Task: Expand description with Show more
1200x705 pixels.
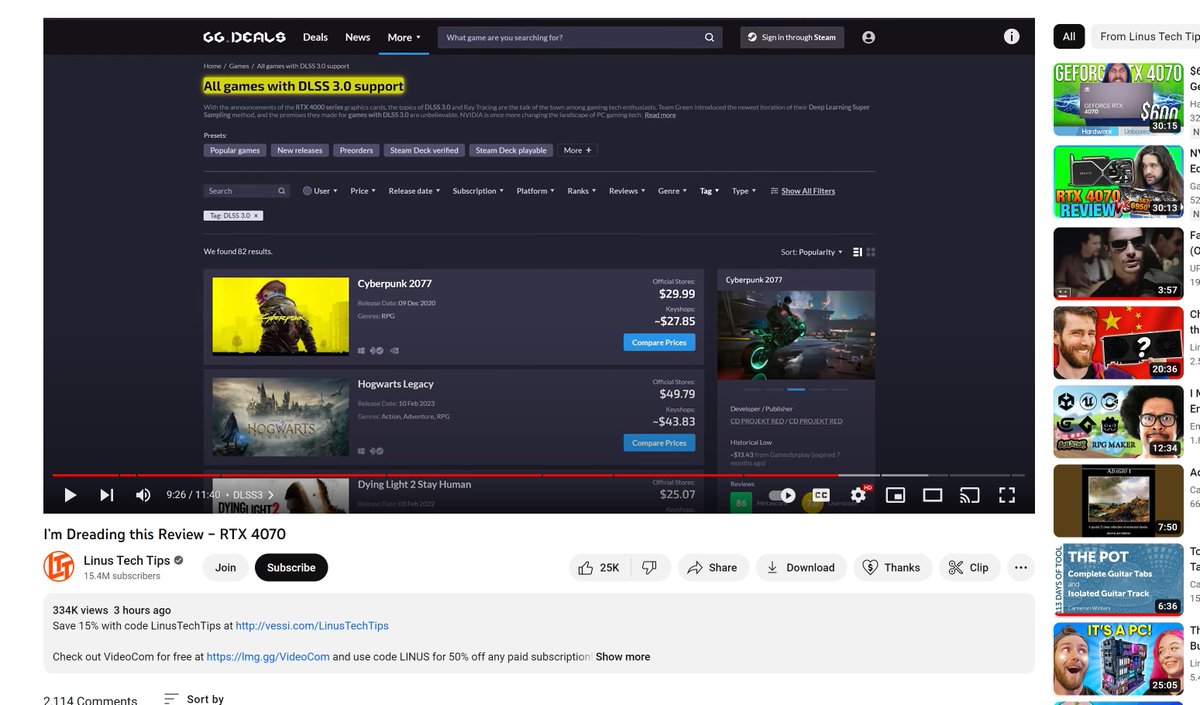Action: 623,657
